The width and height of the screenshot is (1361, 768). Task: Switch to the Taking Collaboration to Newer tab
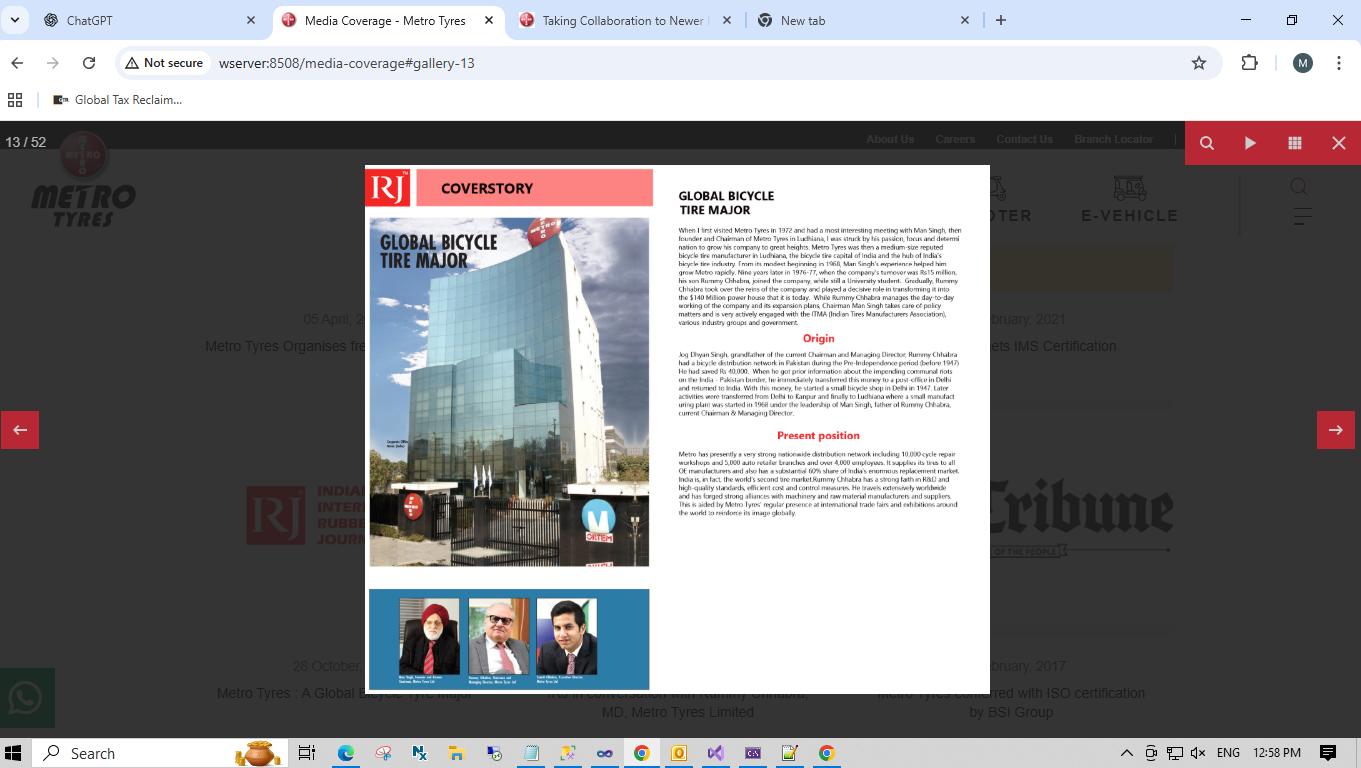pyautogui.click(x=627, y=20)
